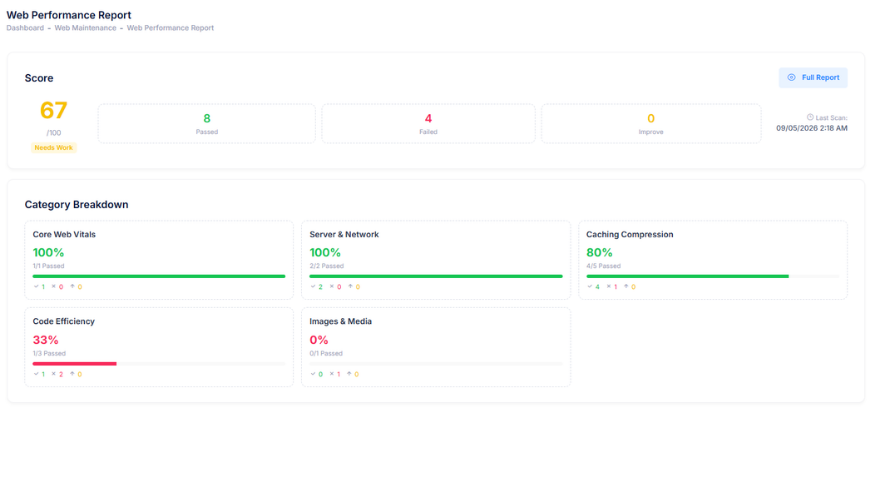
Task: Click failed X icon in Caching Compression
Action: point(608,287)
